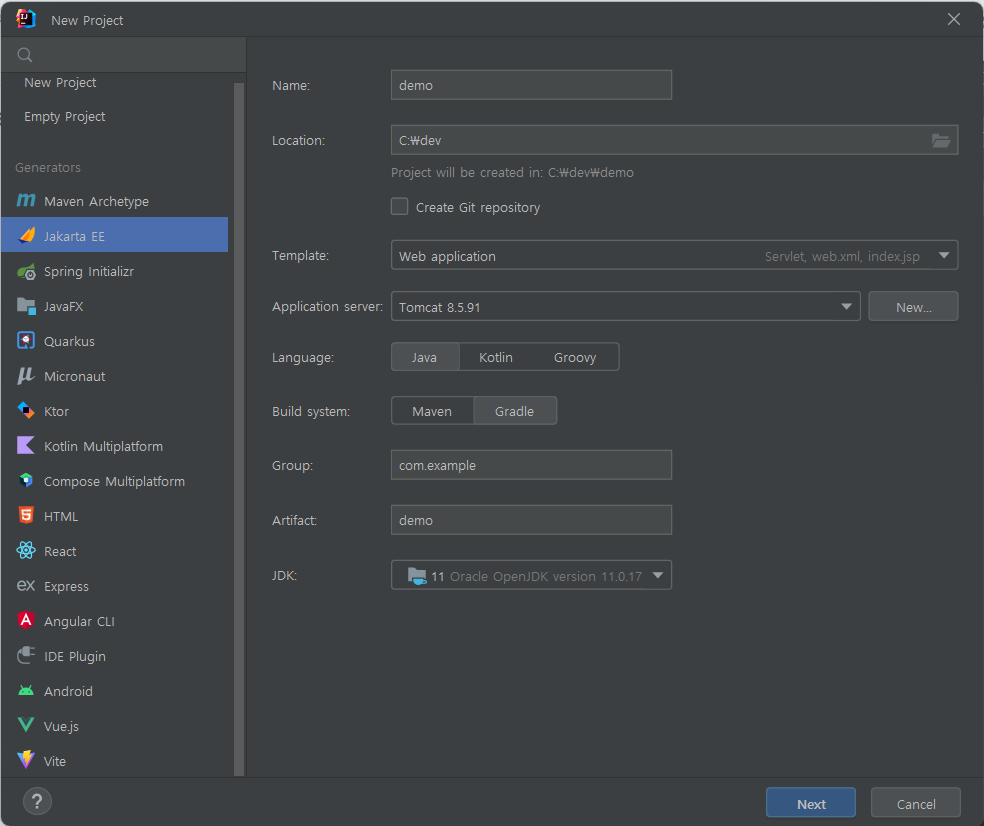Click the React atom icon

pos(26,551)
